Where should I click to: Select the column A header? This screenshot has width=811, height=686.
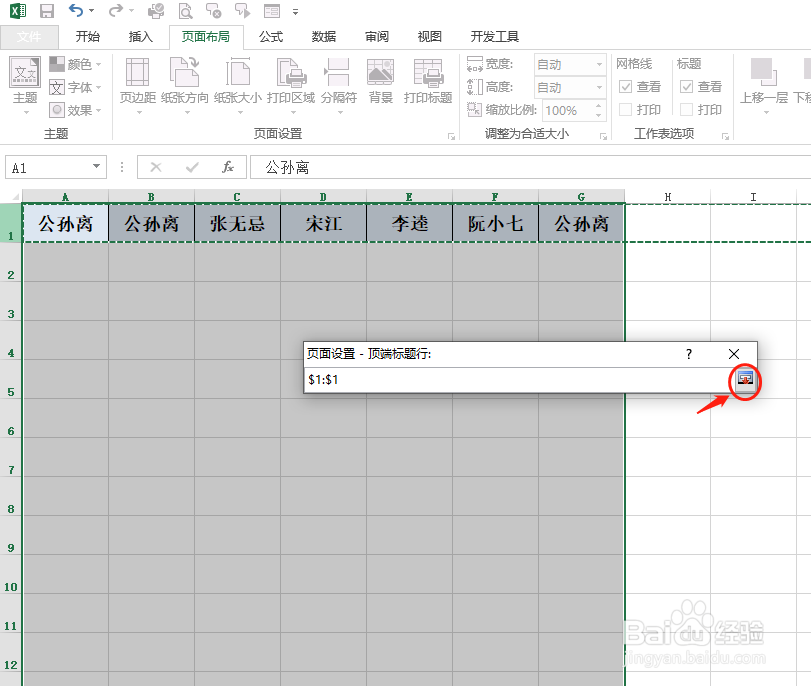[x=65, y=197]
